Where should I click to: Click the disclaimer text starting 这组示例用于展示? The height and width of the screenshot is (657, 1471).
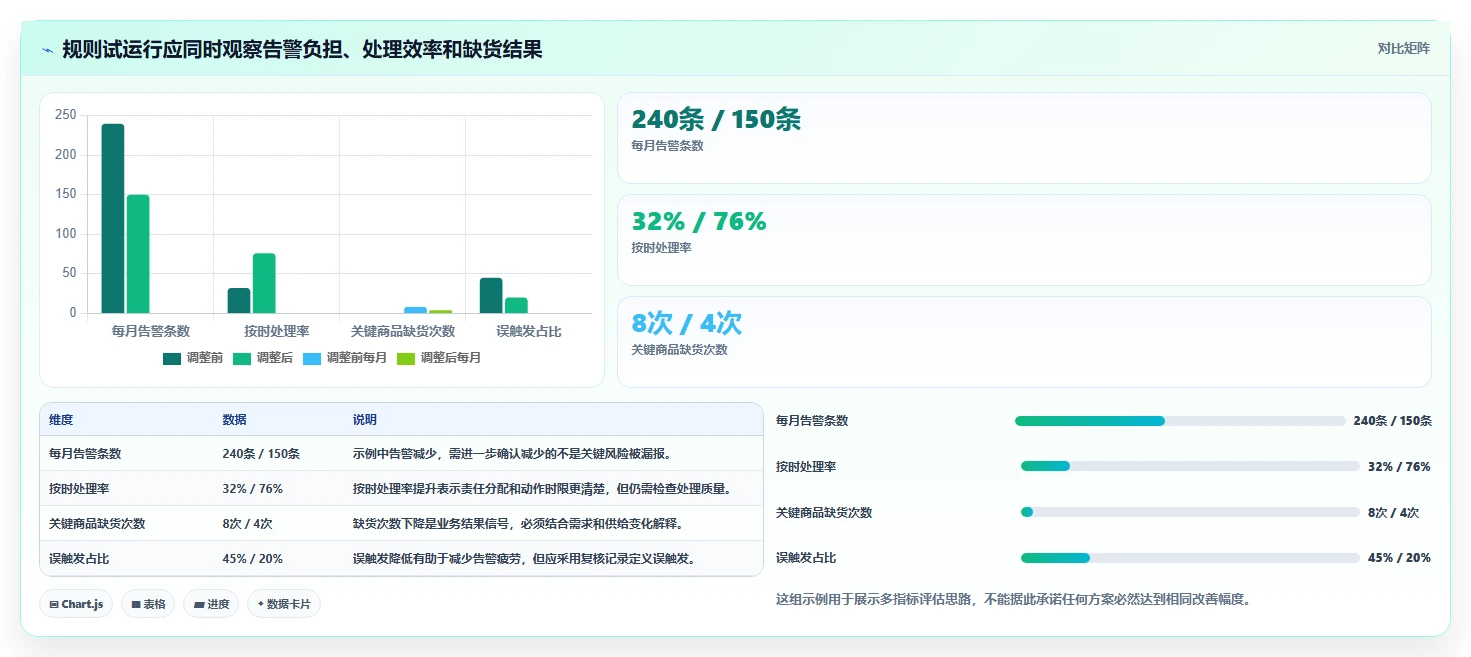tap(1014, 600)
